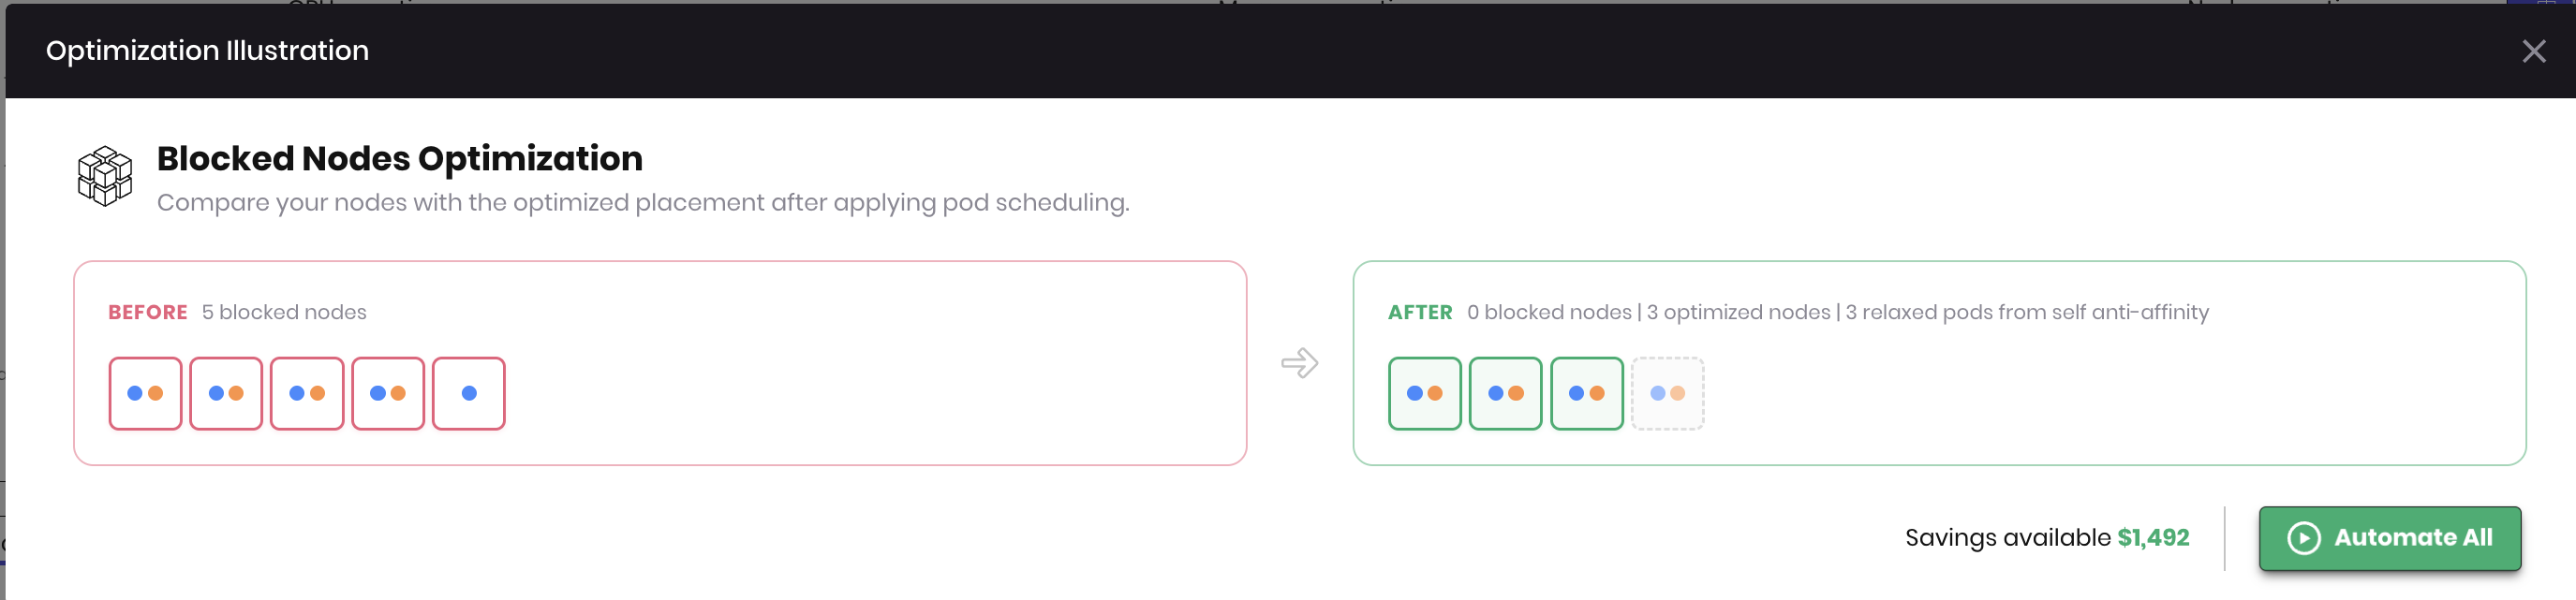Click the AFTER label

point(1420,312)
